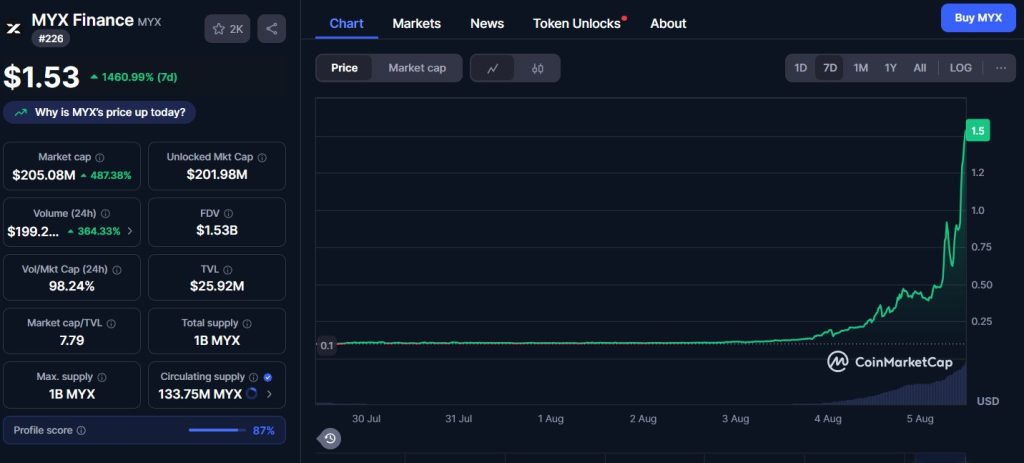
Task: Click the $1.53B FDV value
Action: tap(217, 230)
